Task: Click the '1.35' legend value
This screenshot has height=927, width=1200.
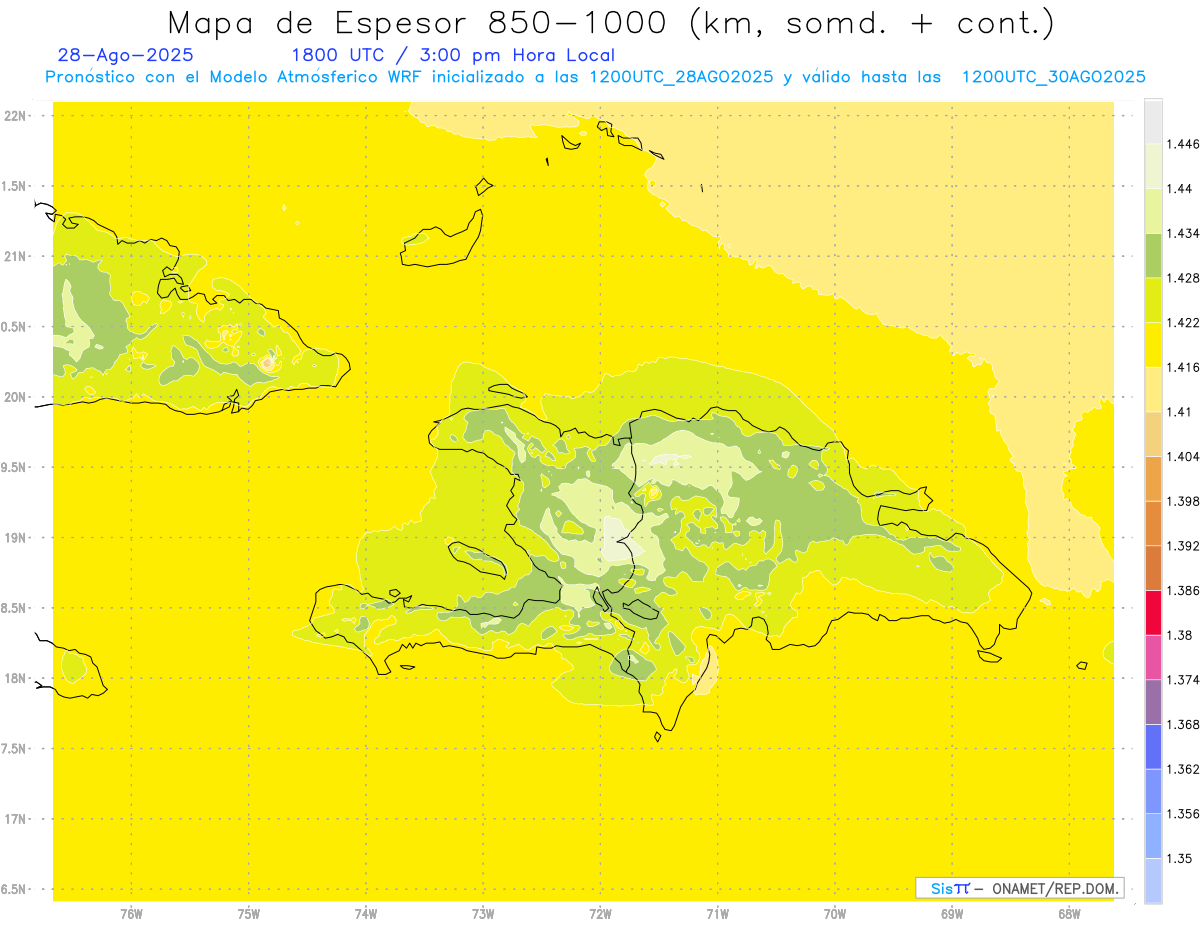Action: pyautogui.click(x=1179, y=858)
